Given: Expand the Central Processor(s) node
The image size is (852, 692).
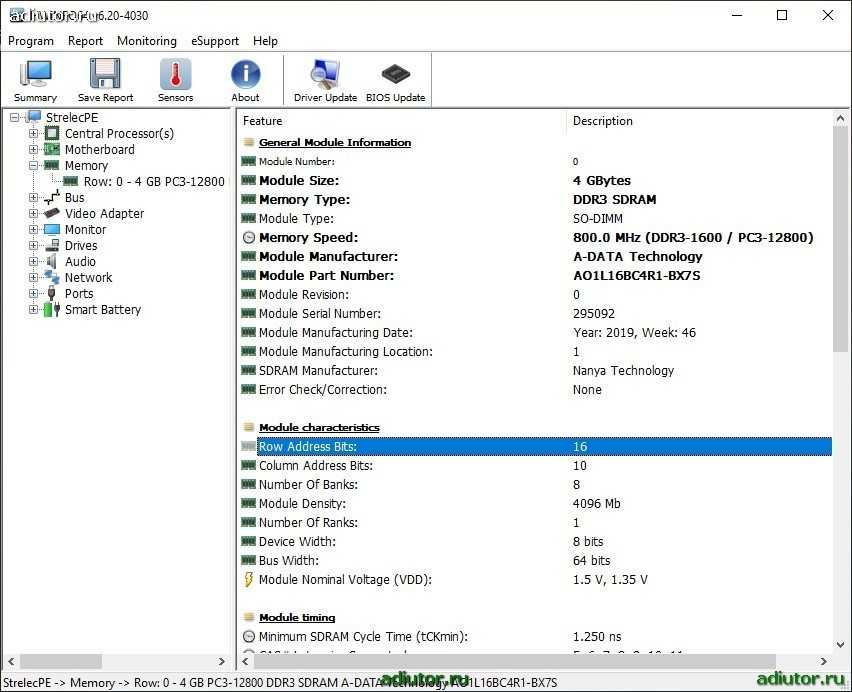Looking at the screenshot, I should coord(34,133).
